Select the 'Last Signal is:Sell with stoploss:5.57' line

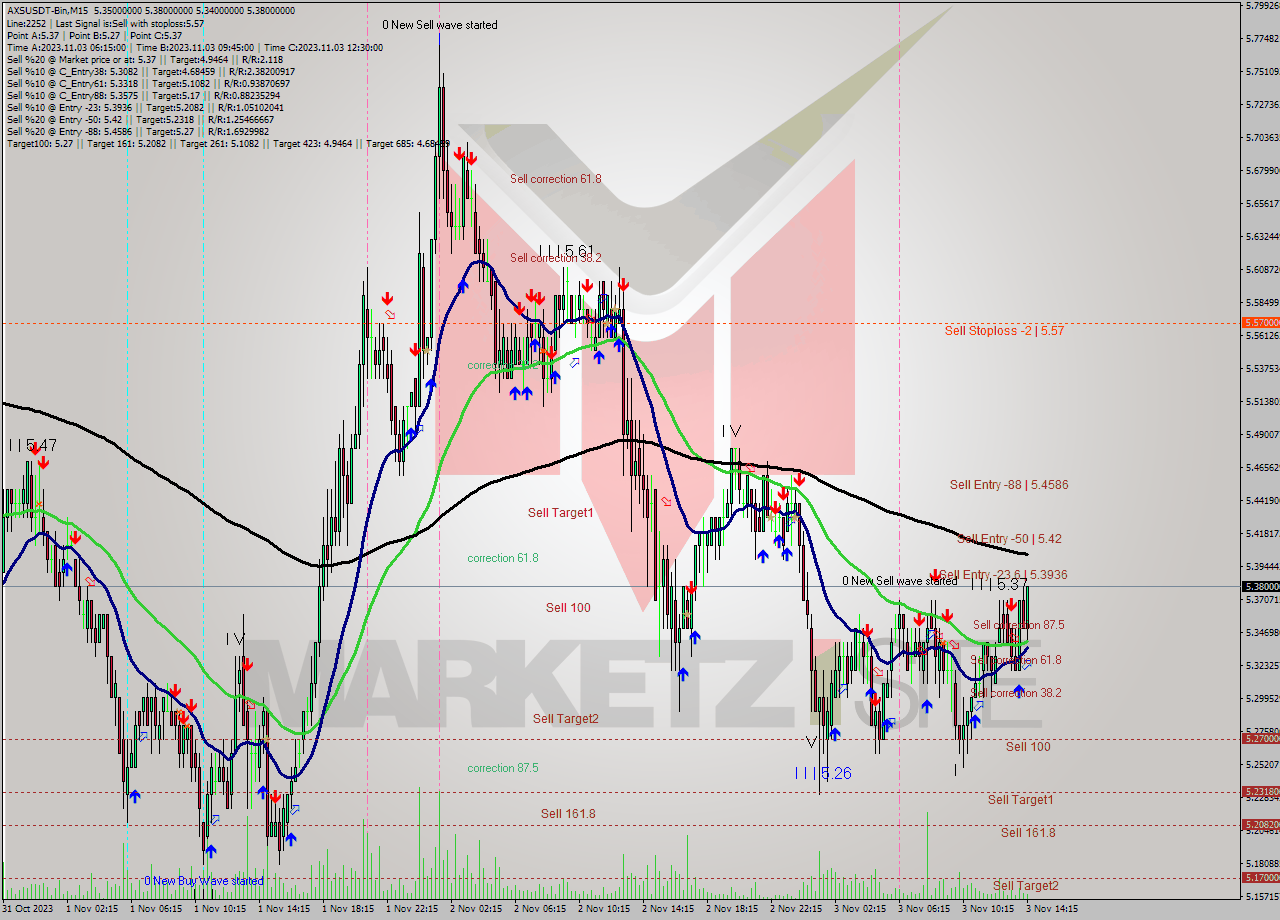[x=128, y=23]
